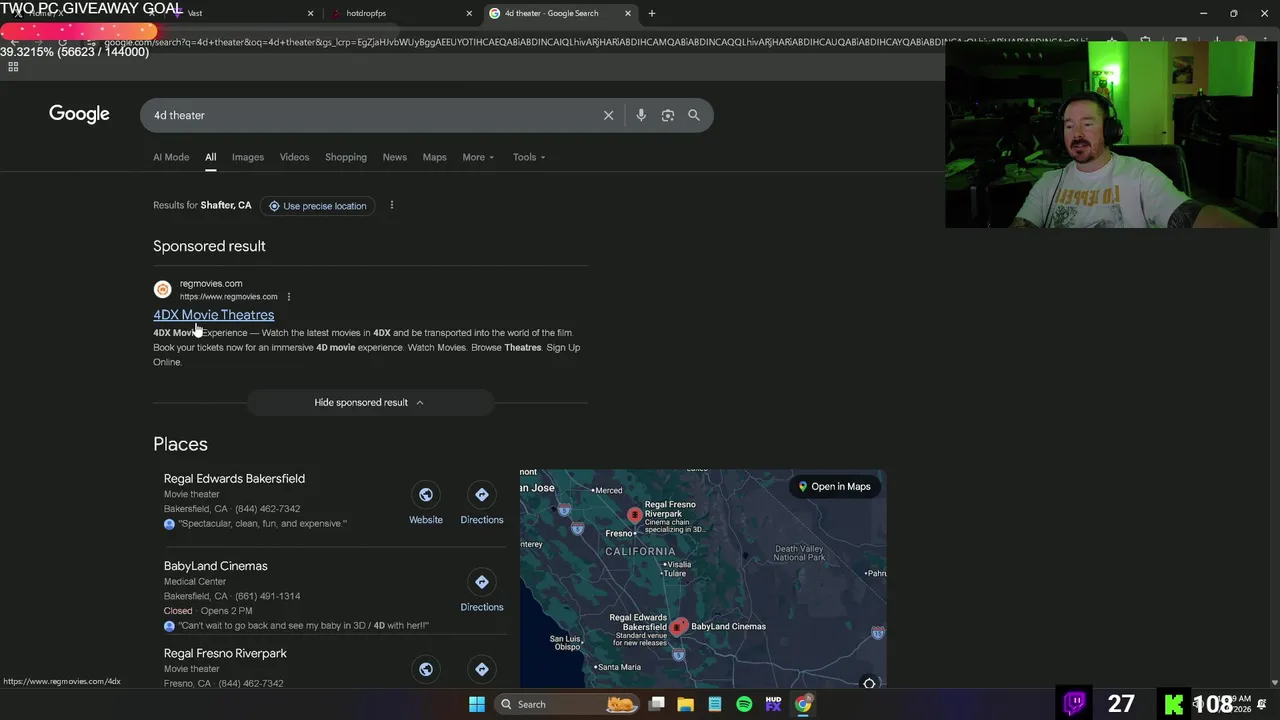Click Use precise location button

(x=318, y=206)
